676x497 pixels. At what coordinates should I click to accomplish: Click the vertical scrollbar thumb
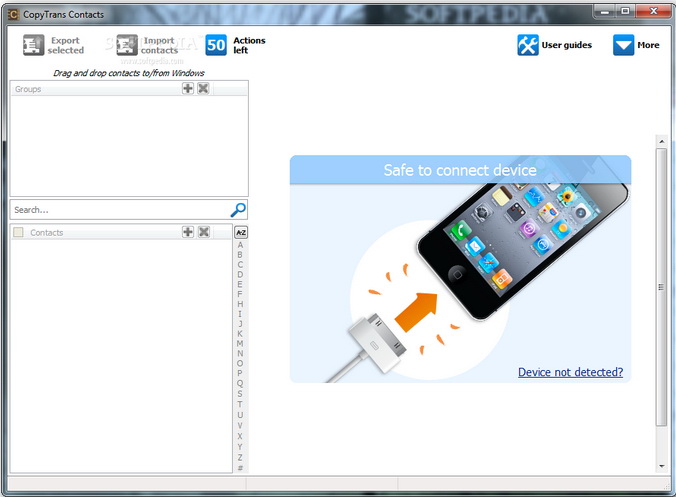click(661, 287)
